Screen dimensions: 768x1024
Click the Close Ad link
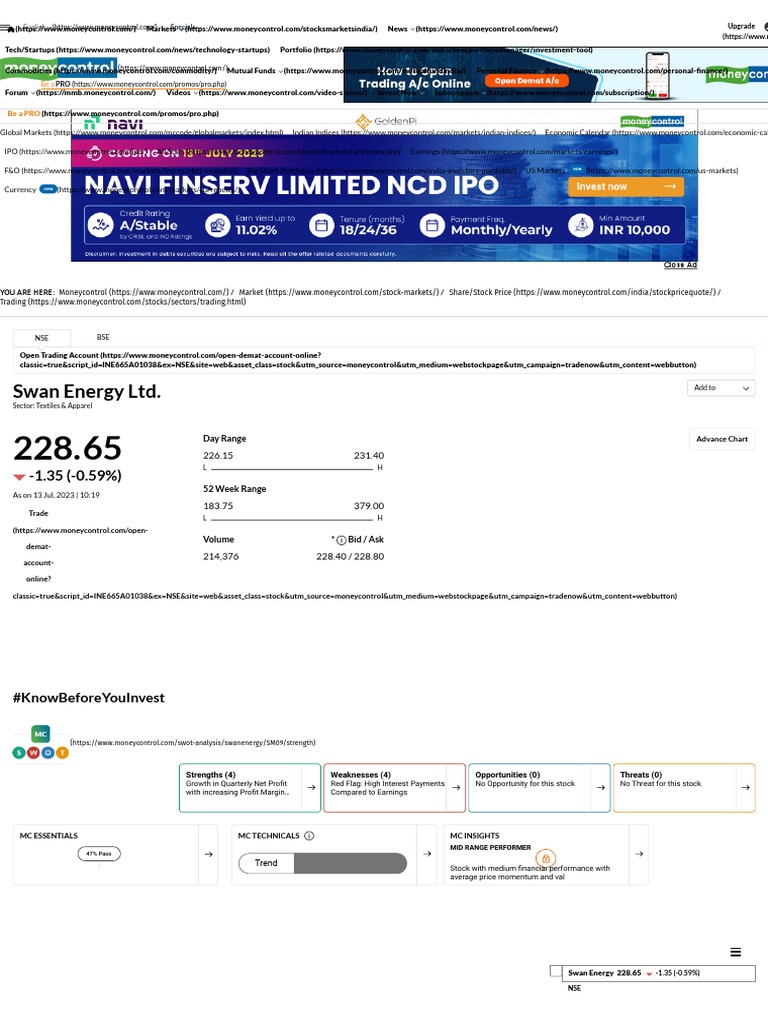pos(680,265)
